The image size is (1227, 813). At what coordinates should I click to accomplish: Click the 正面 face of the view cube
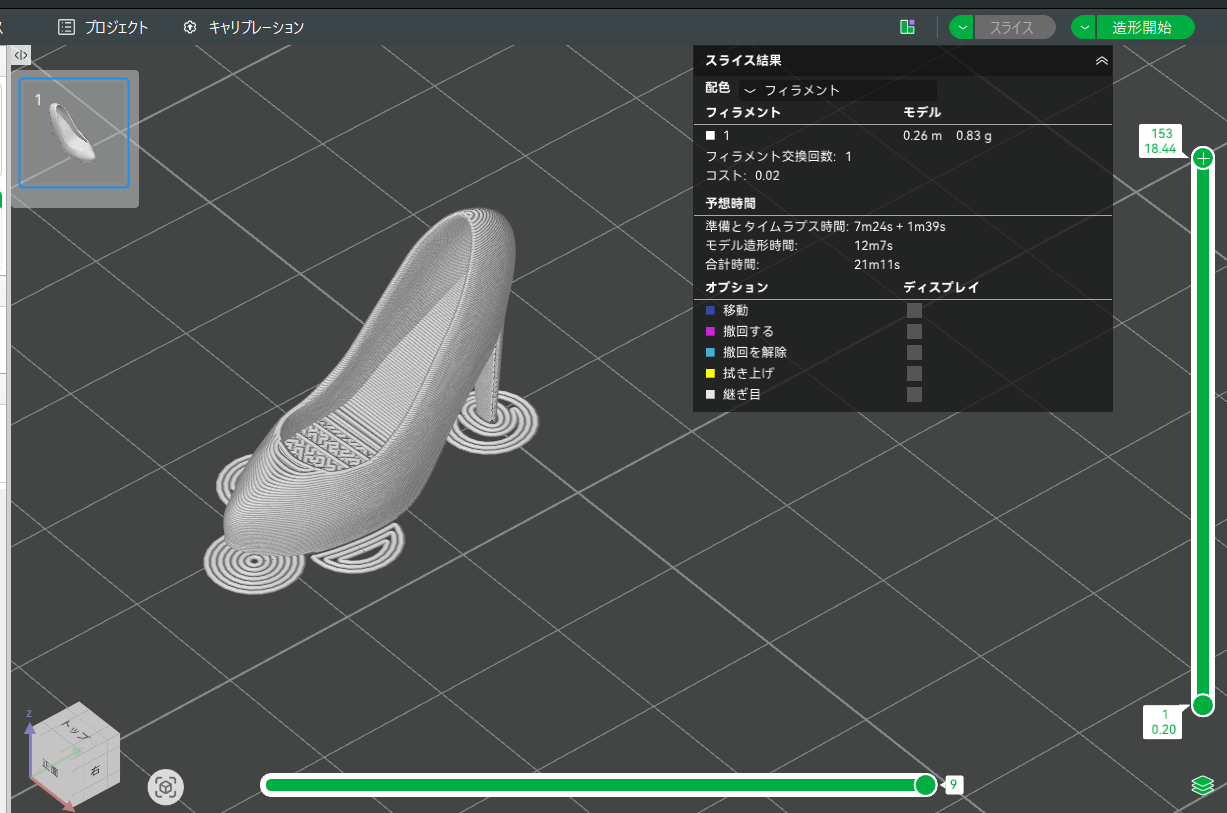51,768
